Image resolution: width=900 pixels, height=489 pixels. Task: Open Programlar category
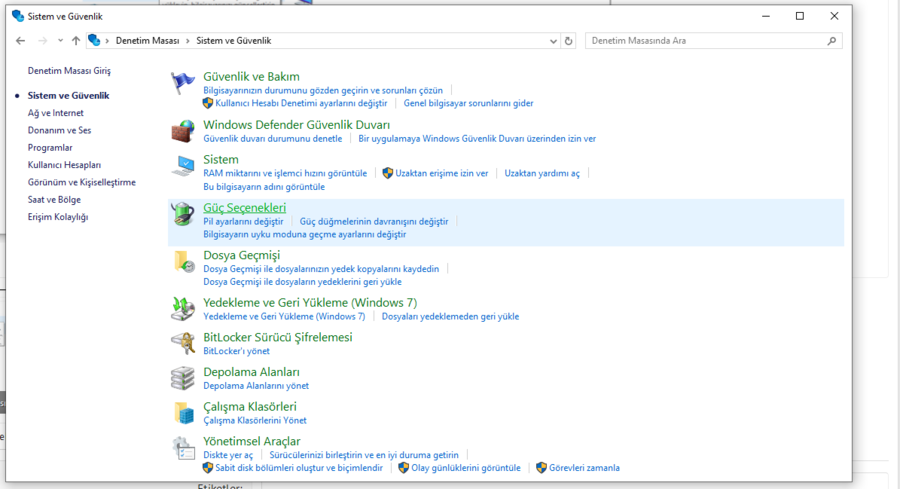click(x=50, y=148)
